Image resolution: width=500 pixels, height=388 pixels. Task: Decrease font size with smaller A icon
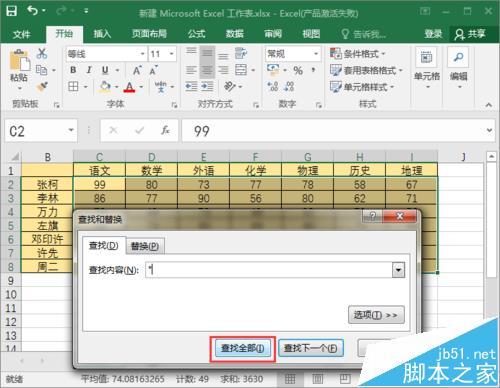tap(153, 70)
